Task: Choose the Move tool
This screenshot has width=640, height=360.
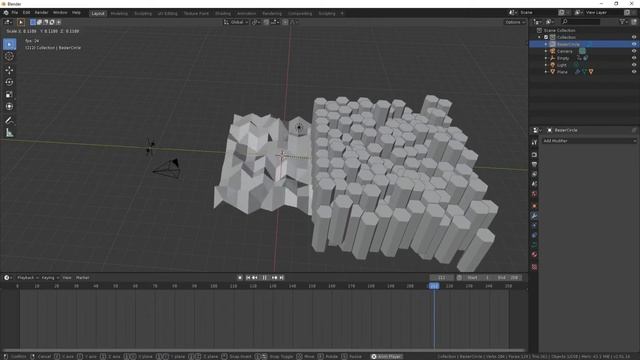Action: 9,70
